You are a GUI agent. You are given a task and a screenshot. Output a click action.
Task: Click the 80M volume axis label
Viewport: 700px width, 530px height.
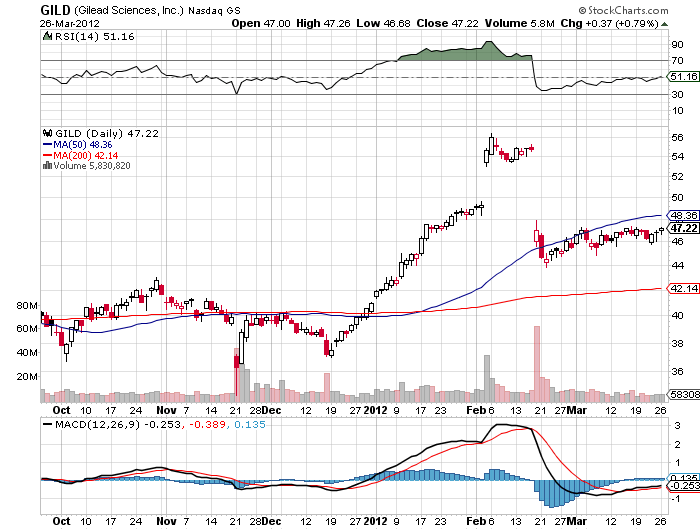[27, 306]
